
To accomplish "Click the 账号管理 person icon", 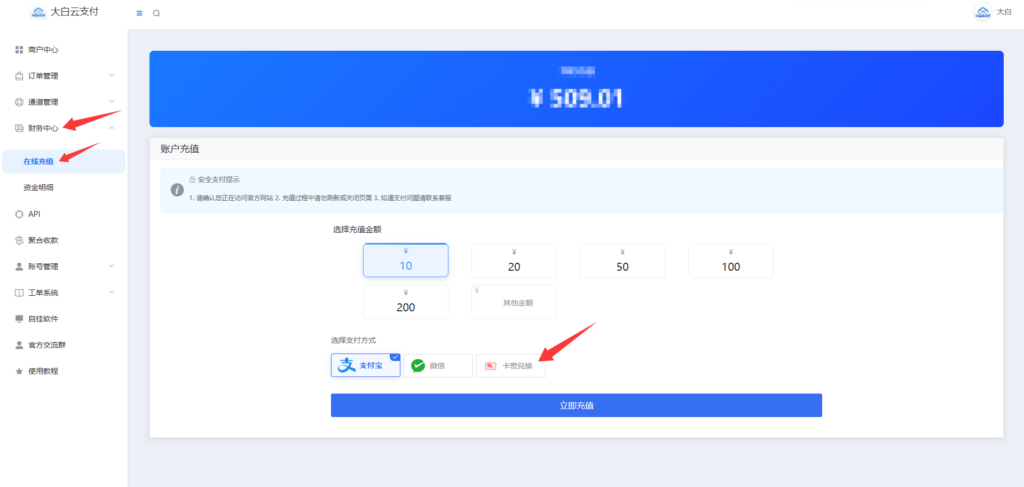I will click(19, 266).
